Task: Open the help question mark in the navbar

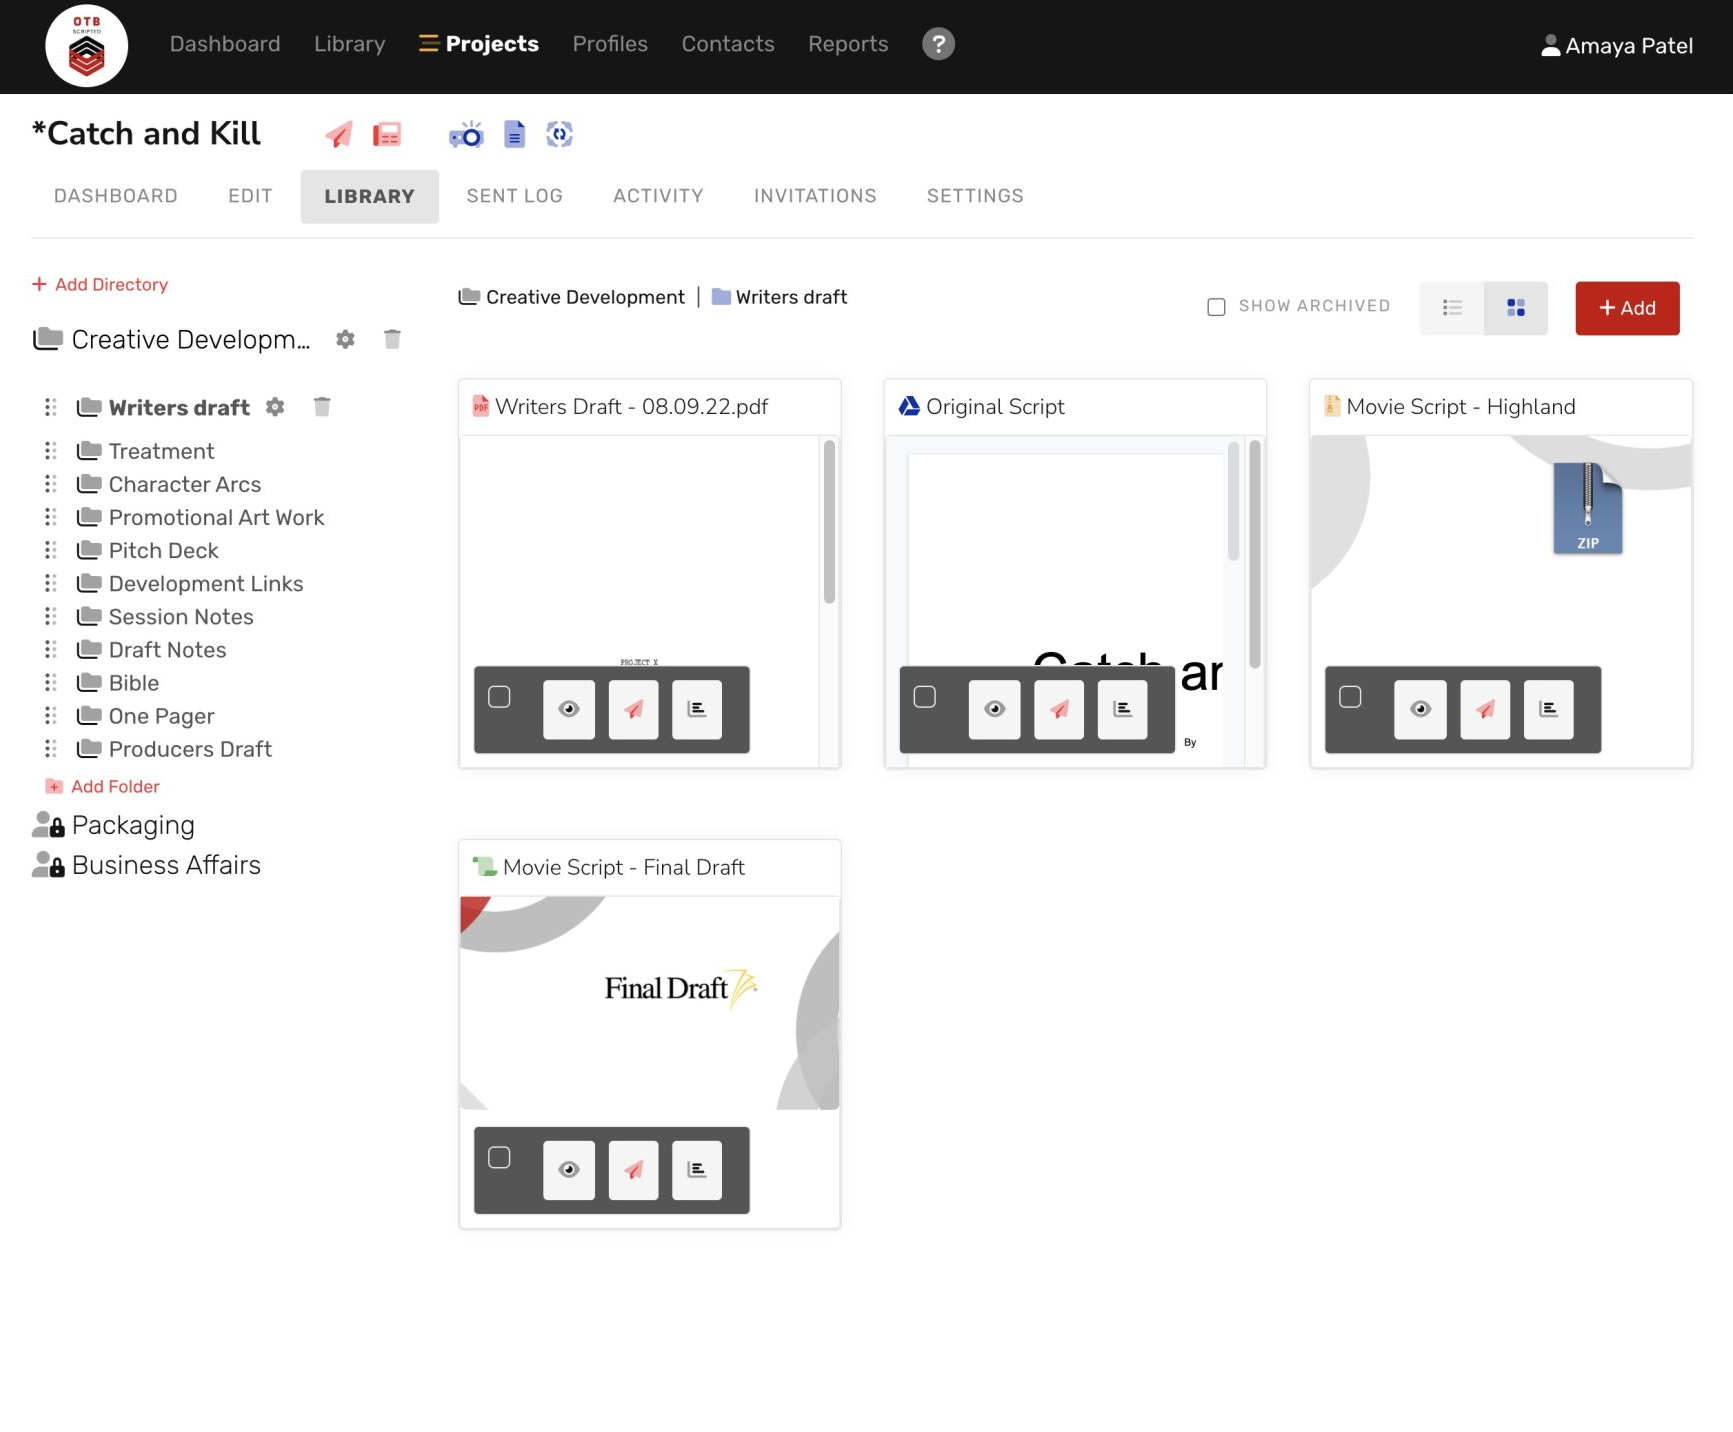Action: coord(937,43)
